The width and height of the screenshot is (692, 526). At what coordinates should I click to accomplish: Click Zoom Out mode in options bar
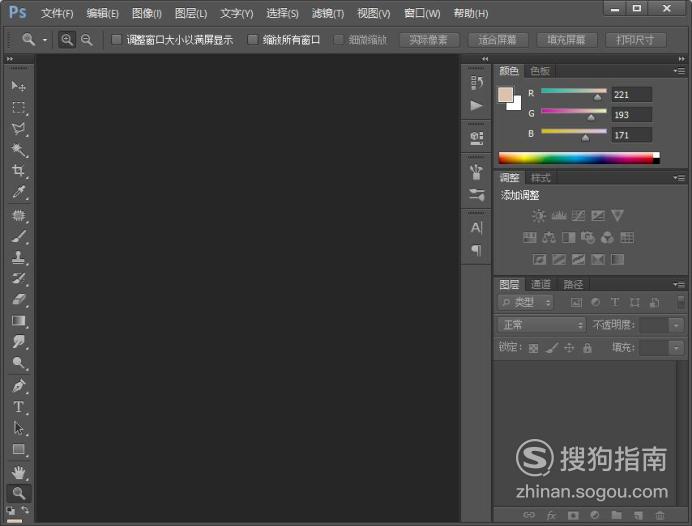86,40
